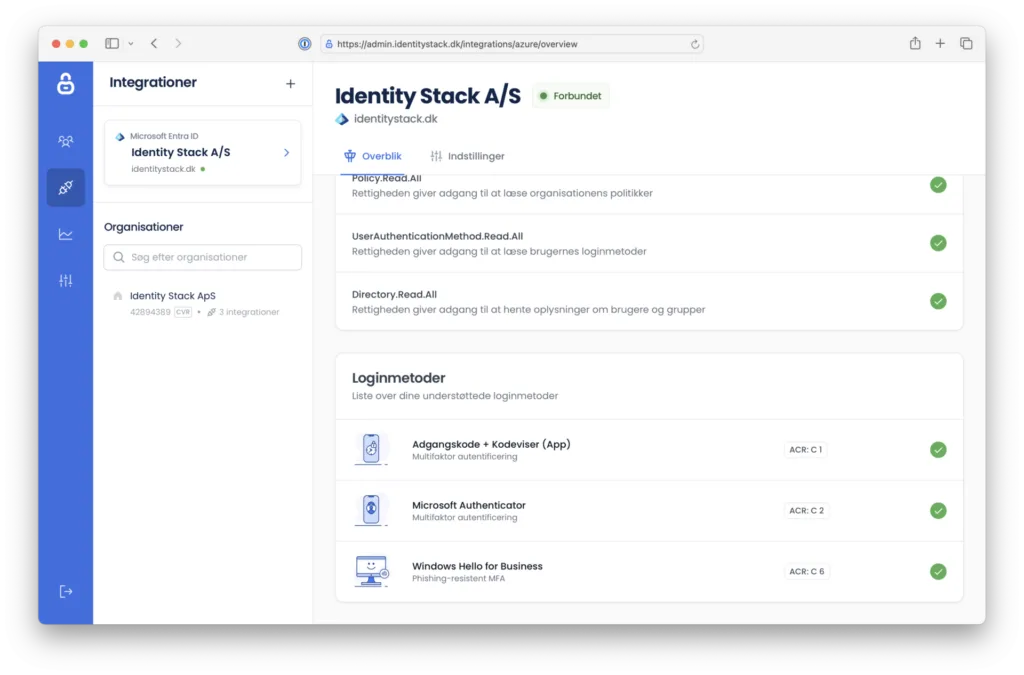
Task: Open the browser sidebar dropdown arrow
Action: coord(131,44)
